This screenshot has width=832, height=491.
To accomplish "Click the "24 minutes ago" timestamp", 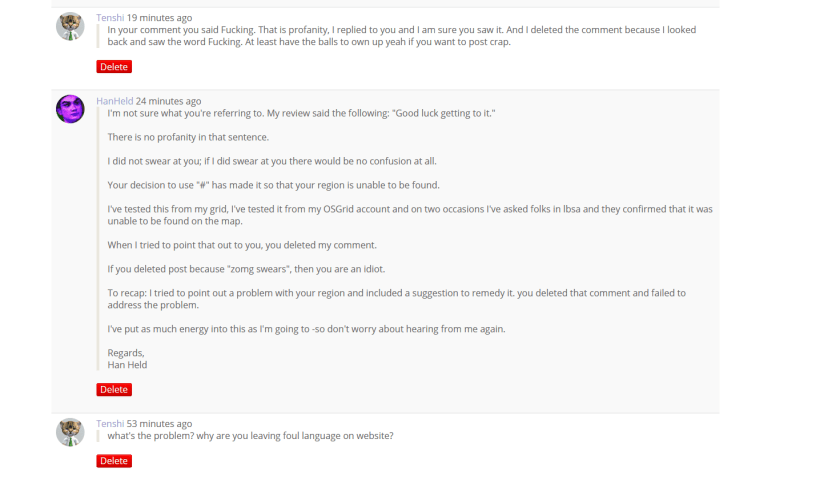I will tap(168, 101).
